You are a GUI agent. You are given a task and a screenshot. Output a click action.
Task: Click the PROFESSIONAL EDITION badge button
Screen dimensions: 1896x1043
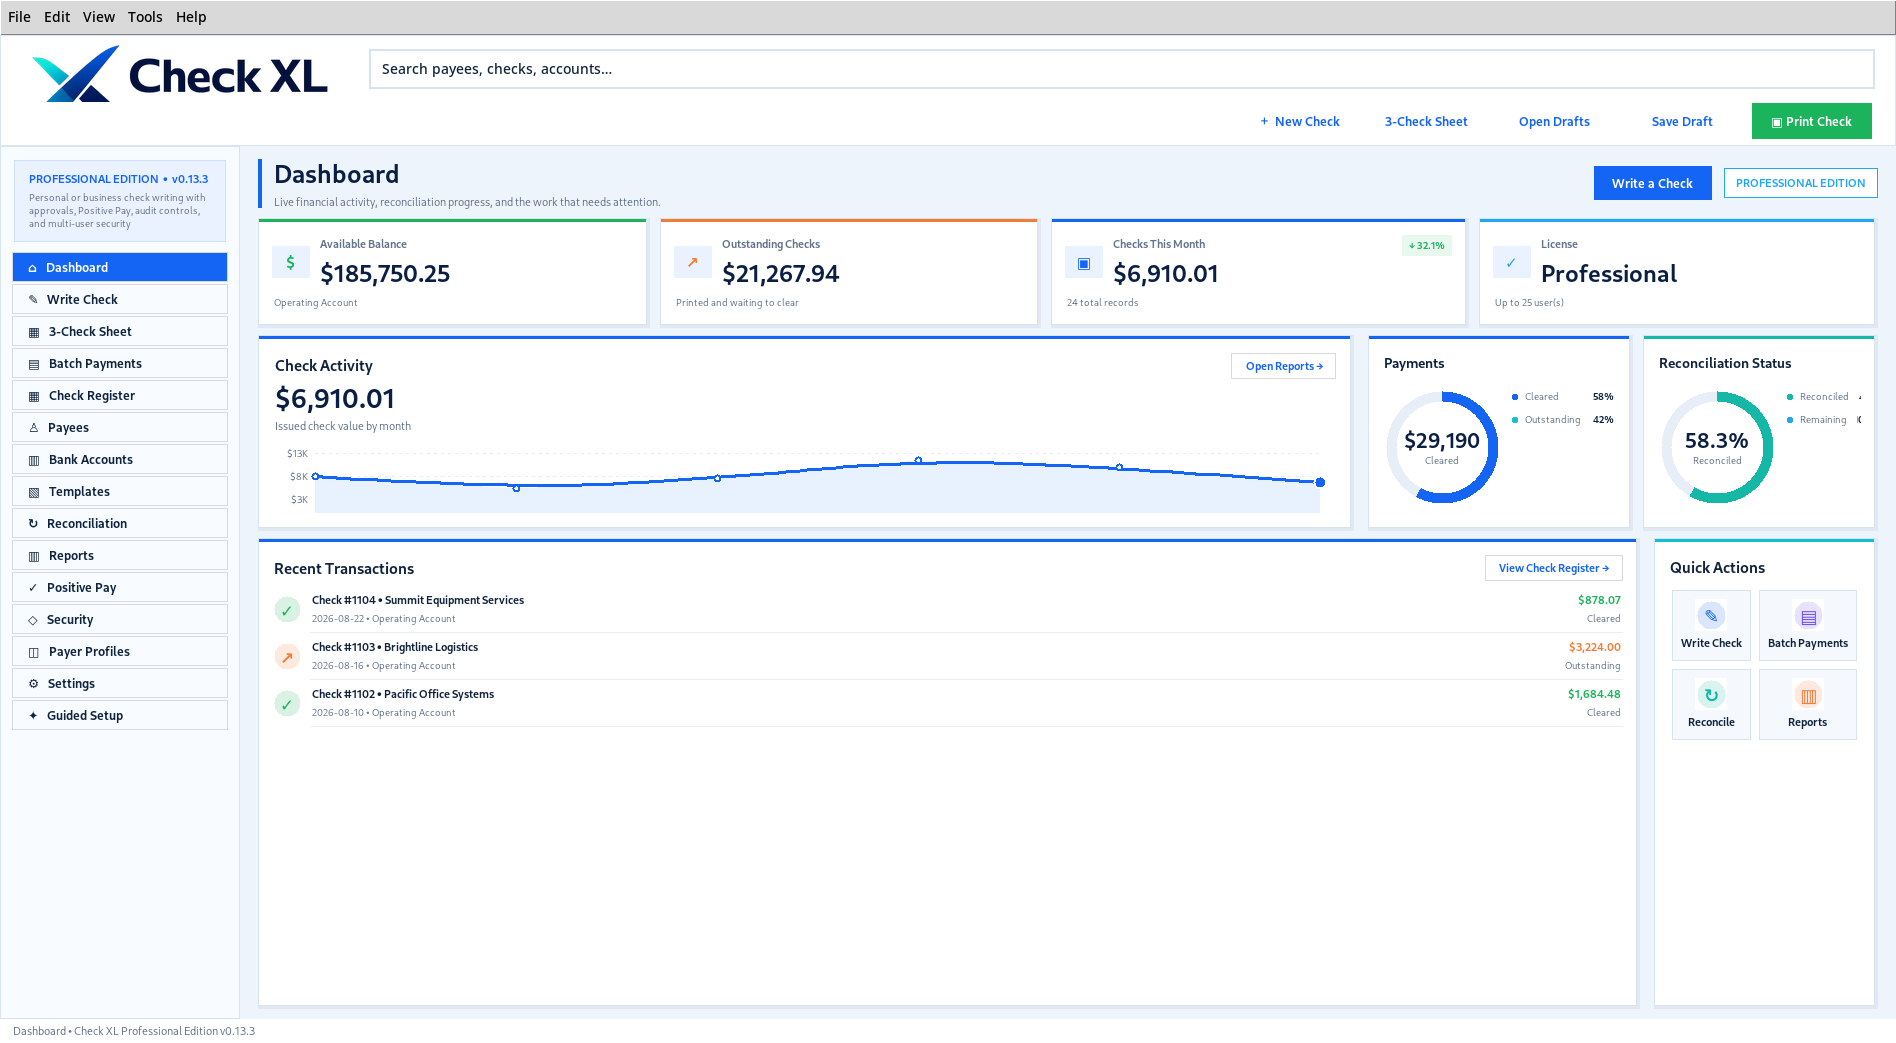[x=1800, y=183]
